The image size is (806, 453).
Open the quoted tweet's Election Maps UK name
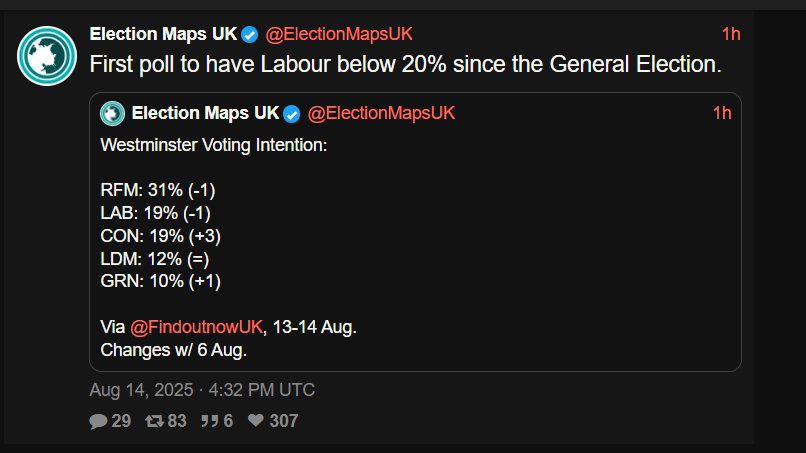(206, 113)
